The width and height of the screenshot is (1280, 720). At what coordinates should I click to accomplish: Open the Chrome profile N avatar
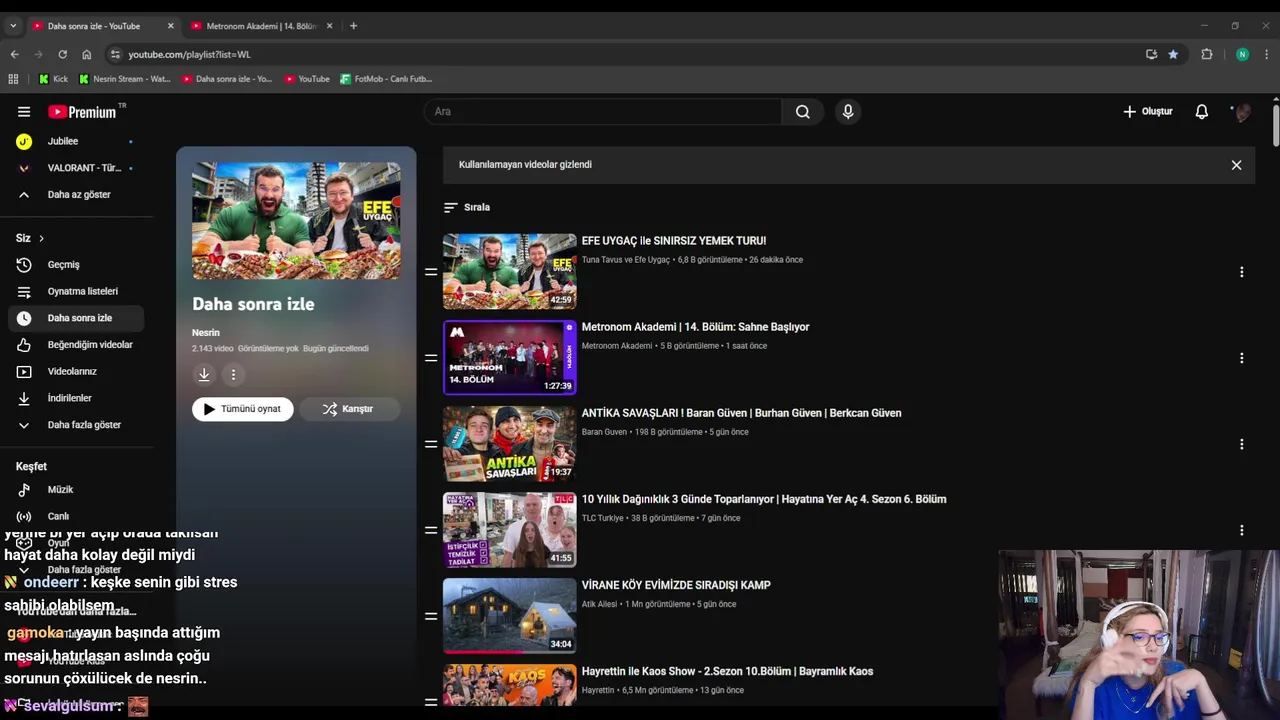click(x=1242, y=54)
